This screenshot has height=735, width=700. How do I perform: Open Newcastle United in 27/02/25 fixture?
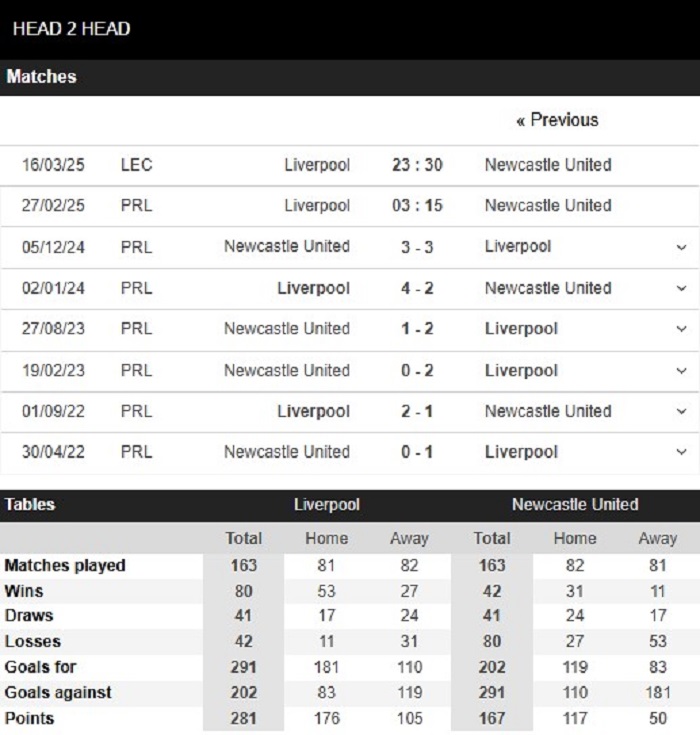click(x=548, y=205)
